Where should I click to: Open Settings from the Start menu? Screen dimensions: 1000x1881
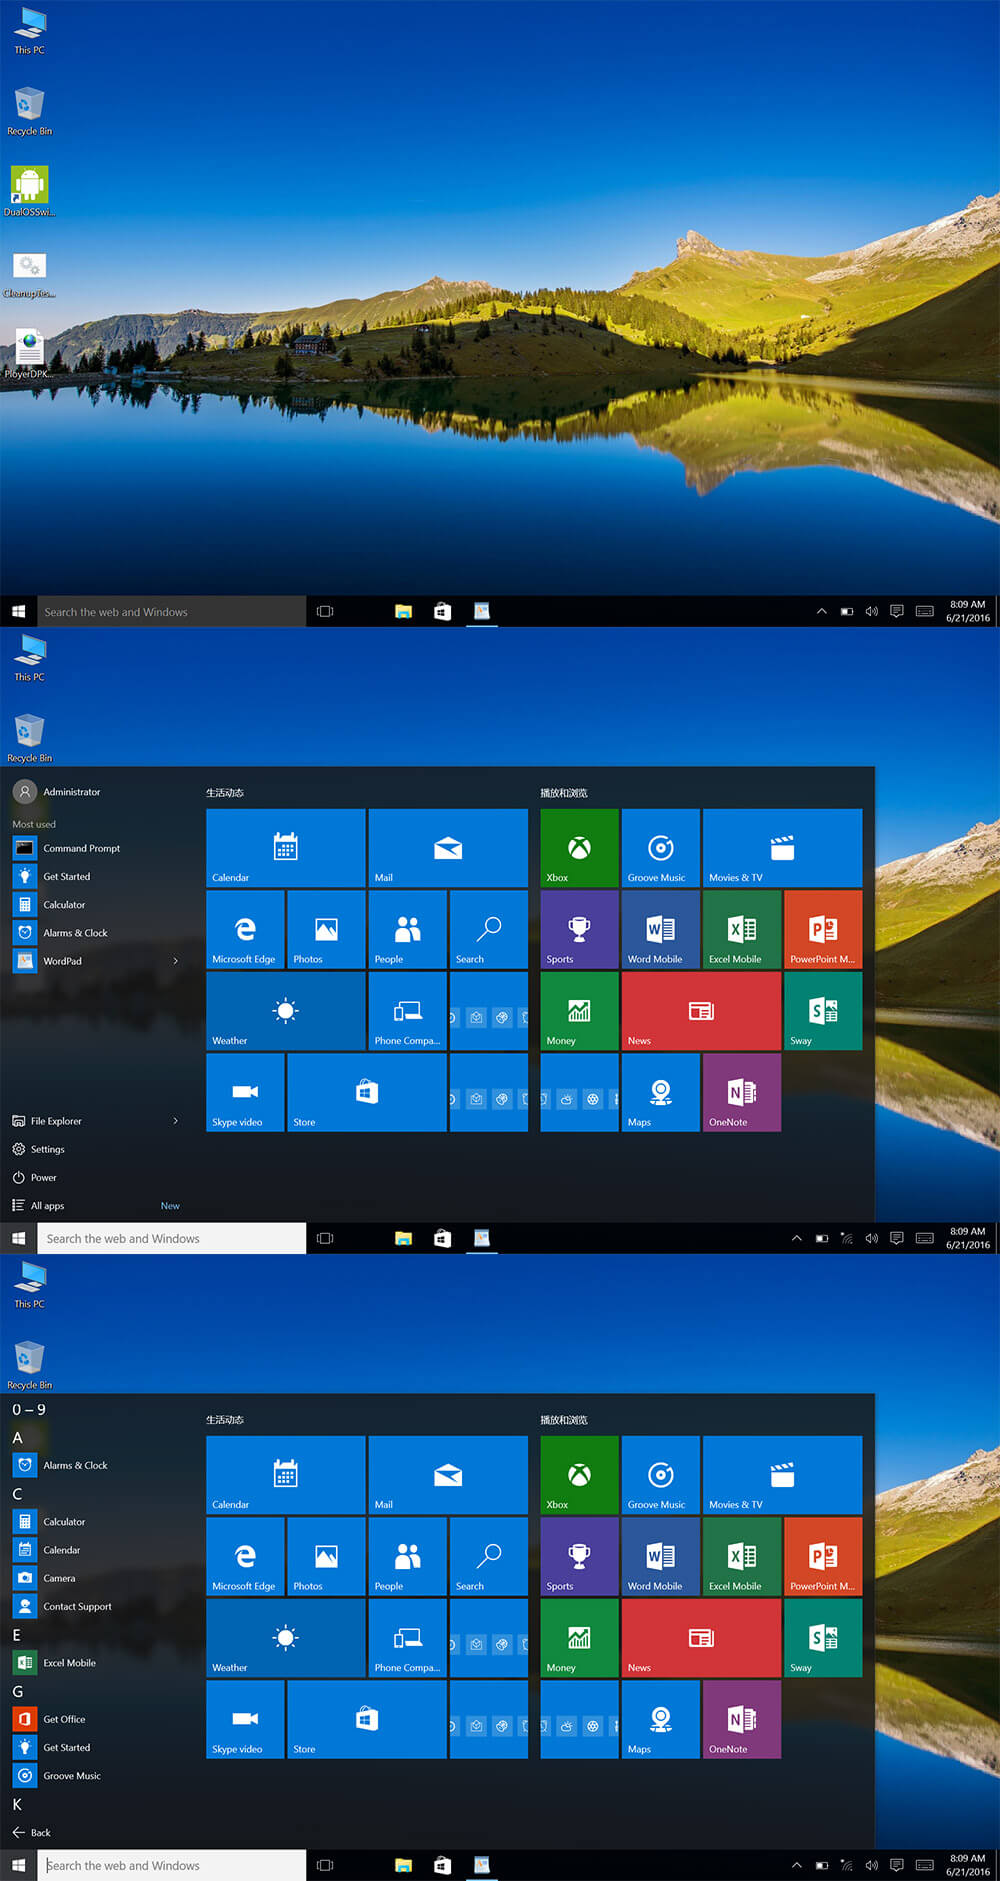pyautogui.click(x=97, y=1149)
